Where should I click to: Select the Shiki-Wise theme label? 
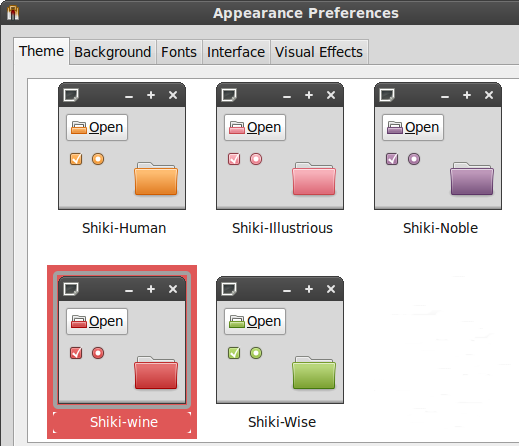282,422
